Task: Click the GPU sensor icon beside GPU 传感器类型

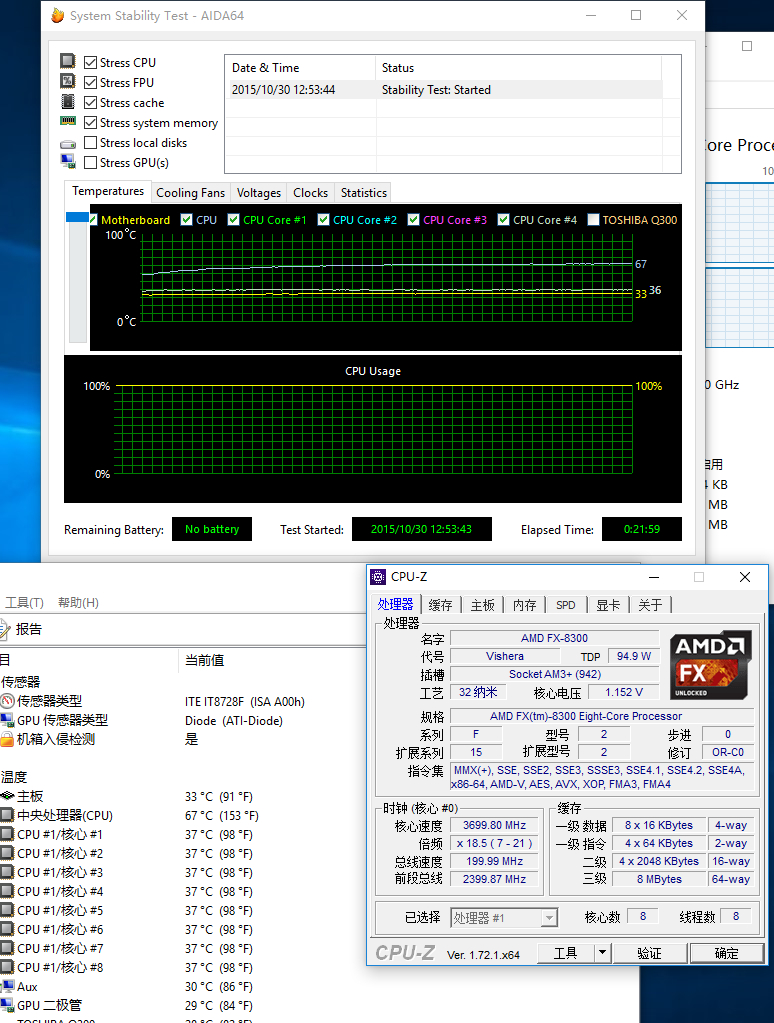Action: pos(7,720)
